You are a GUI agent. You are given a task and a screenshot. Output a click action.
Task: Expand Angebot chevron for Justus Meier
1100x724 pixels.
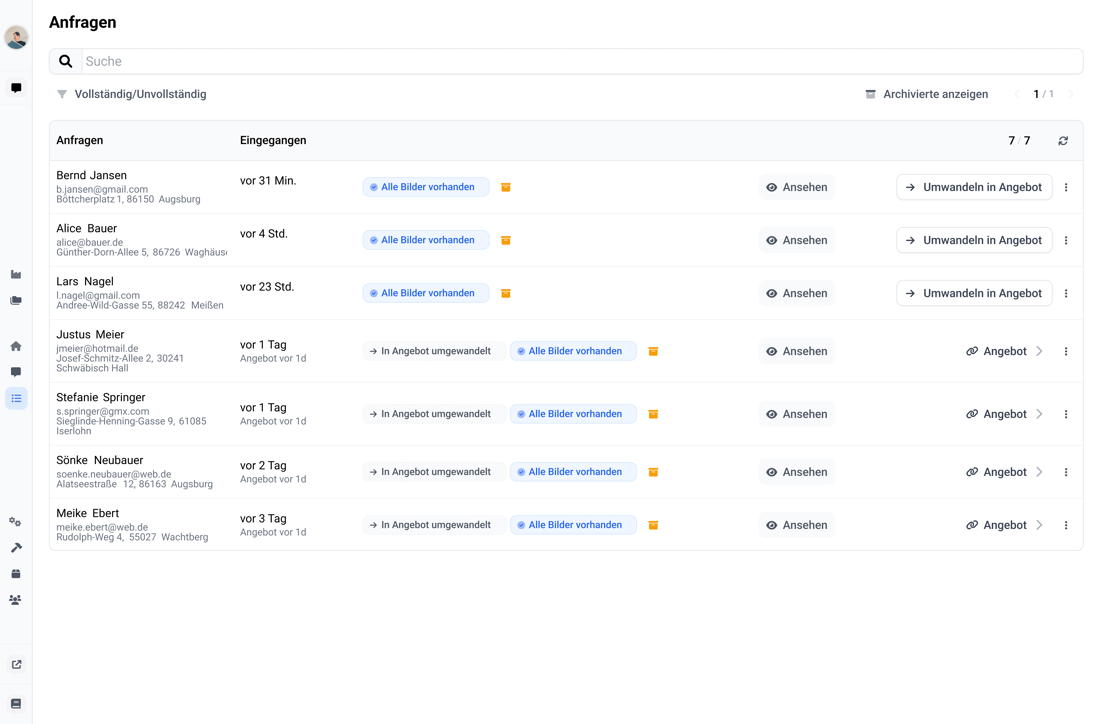tap(1040, 351)
